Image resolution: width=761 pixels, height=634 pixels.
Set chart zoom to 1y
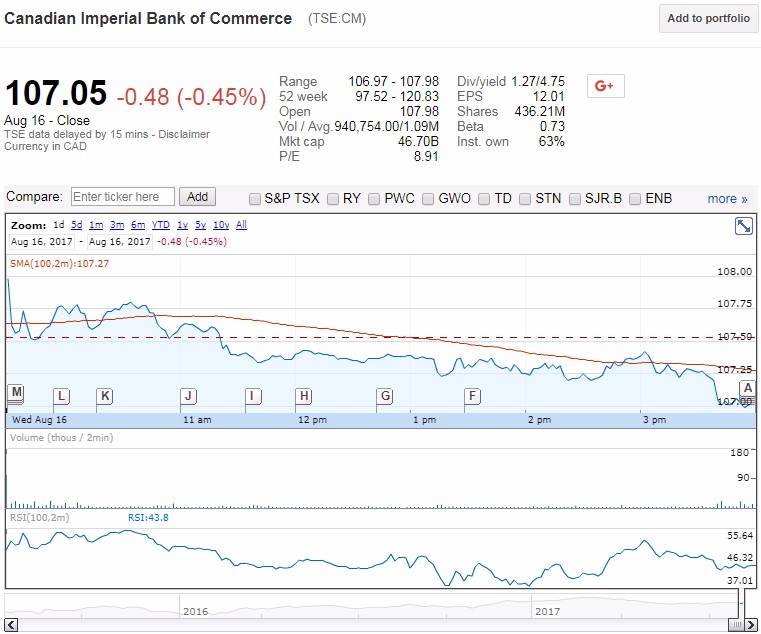(x=182, y=225)
